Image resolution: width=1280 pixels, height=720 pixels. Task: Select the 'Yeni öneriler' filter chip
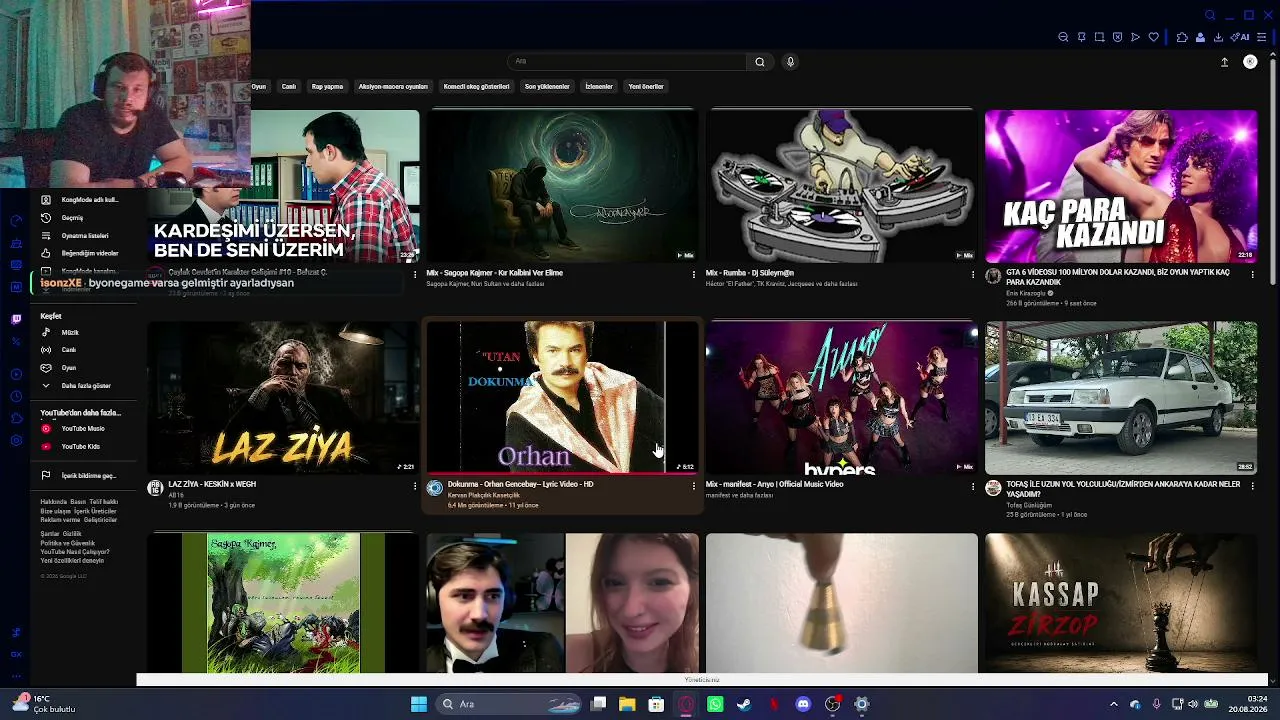646,87
